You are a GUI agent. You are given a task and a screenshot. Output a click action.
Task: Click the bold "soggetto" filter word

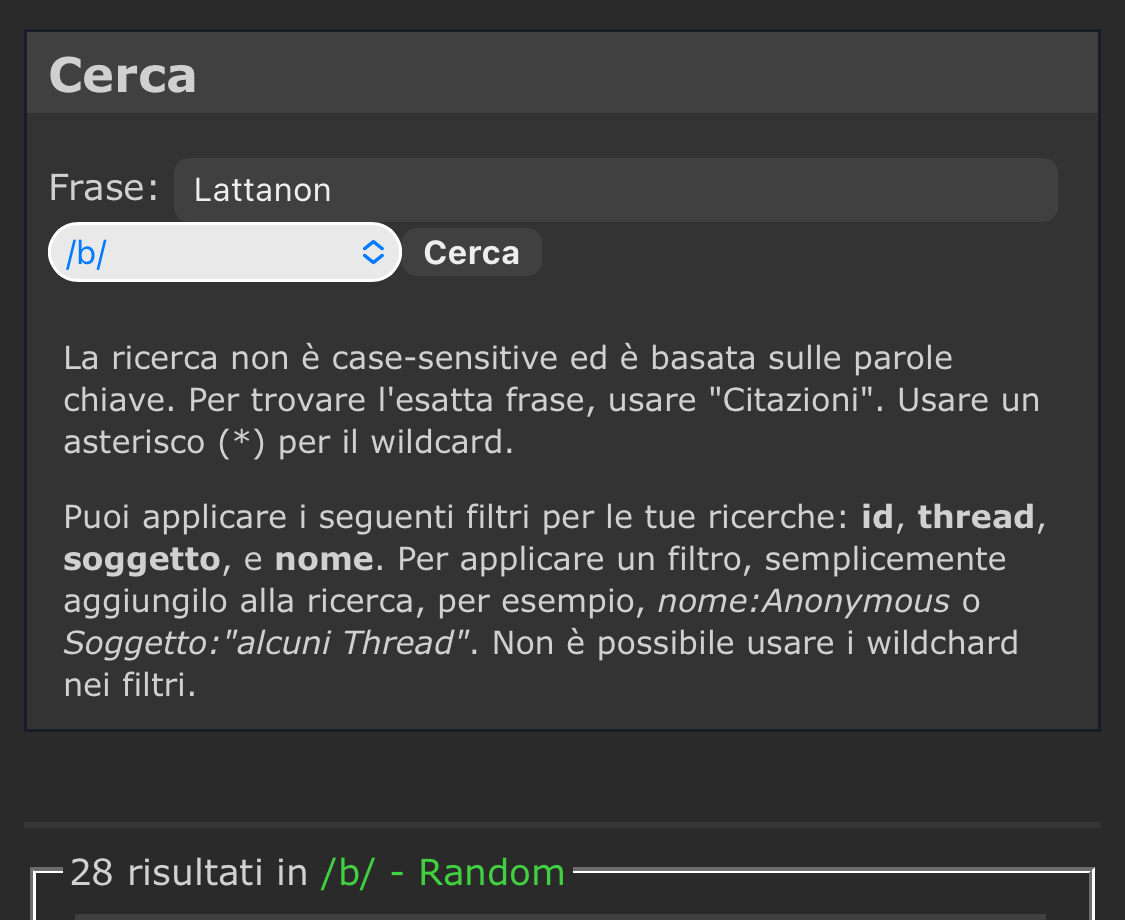click(141, 559)
